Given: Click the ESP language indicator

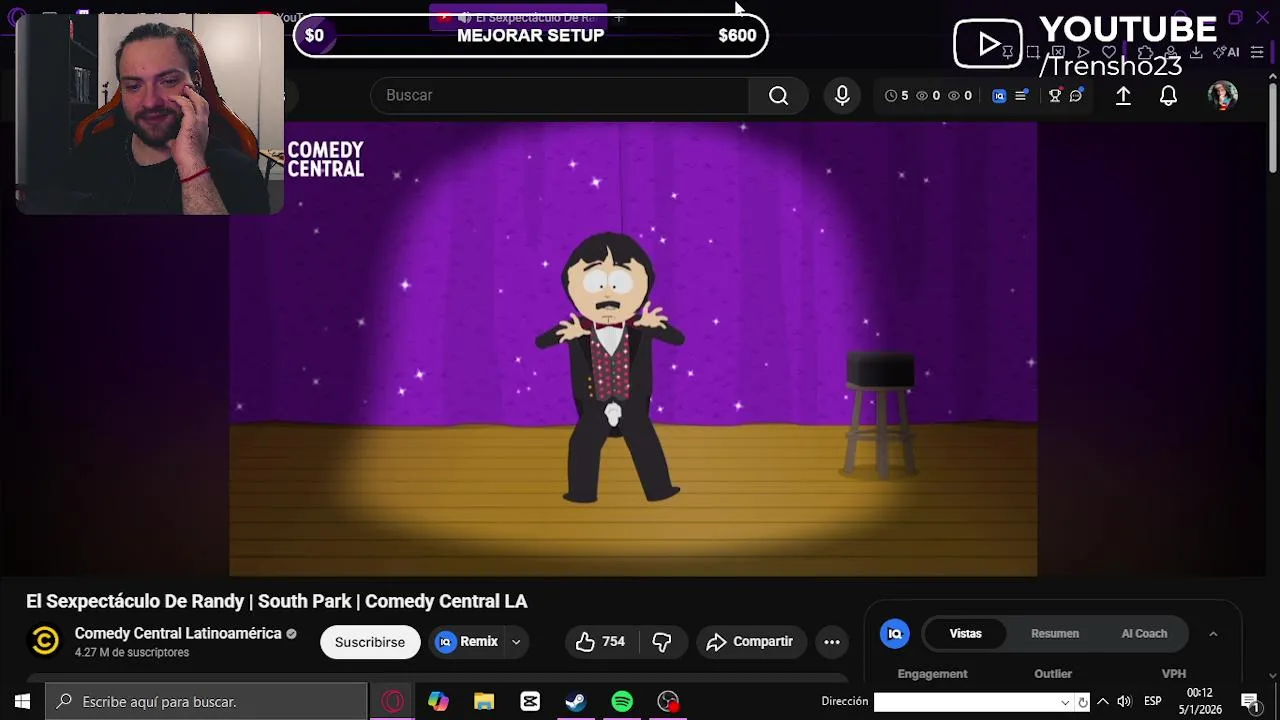Looking at the screenshot, I should [1153, 702].
